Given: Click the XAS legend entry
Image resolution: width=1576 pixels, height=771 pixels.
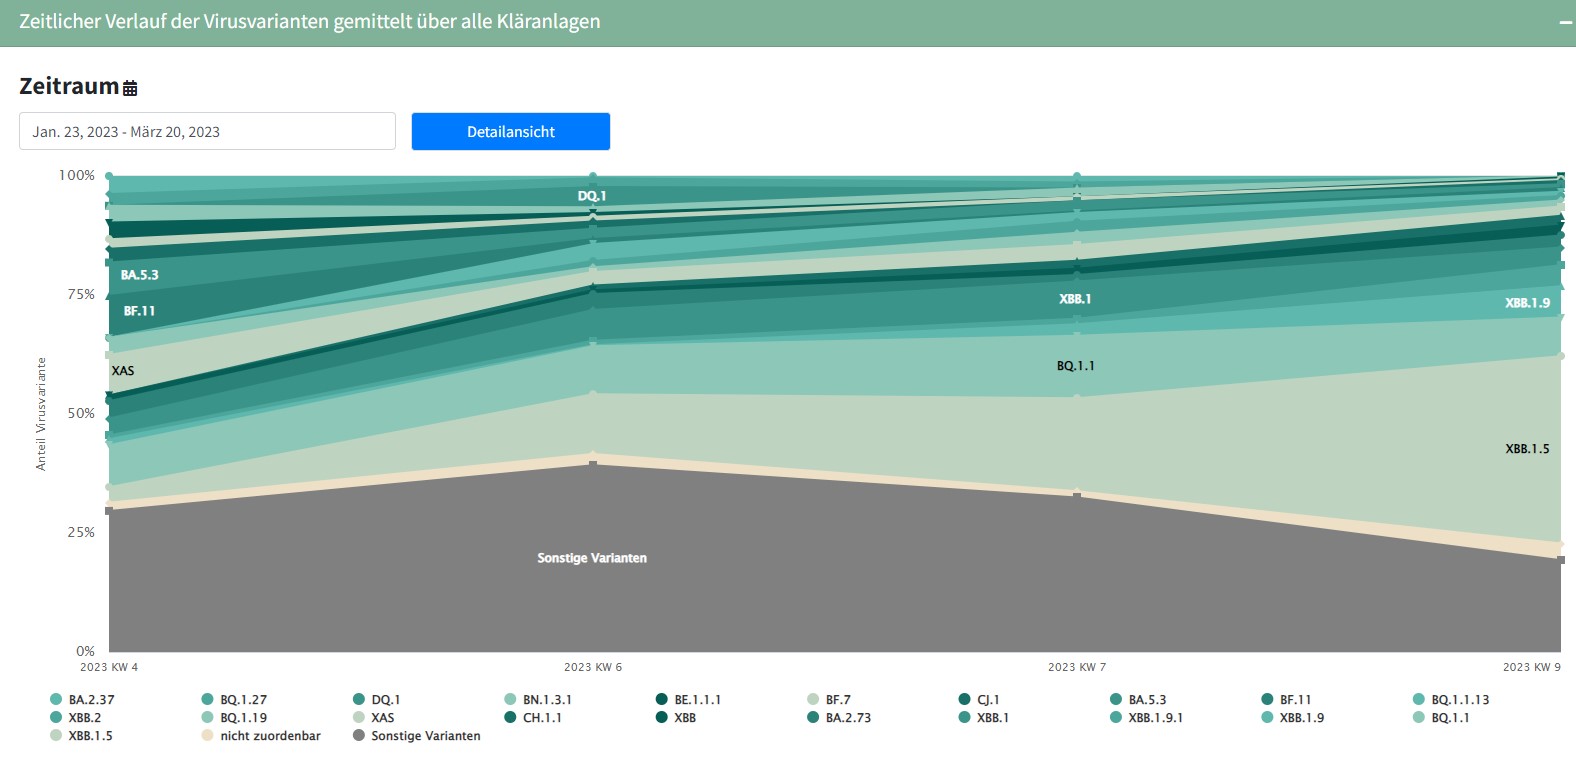Looking at the screenshot, I should click(382, 718).
